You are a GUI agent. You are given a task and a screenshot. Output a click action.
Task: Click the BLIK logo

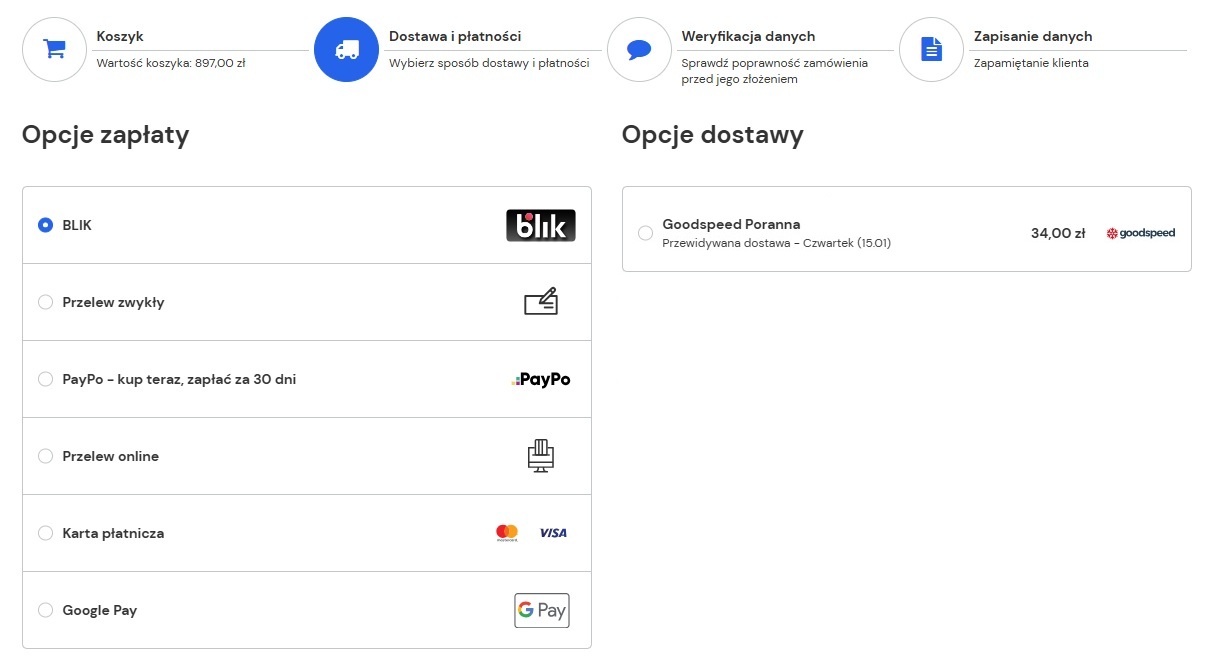(540, 226)
